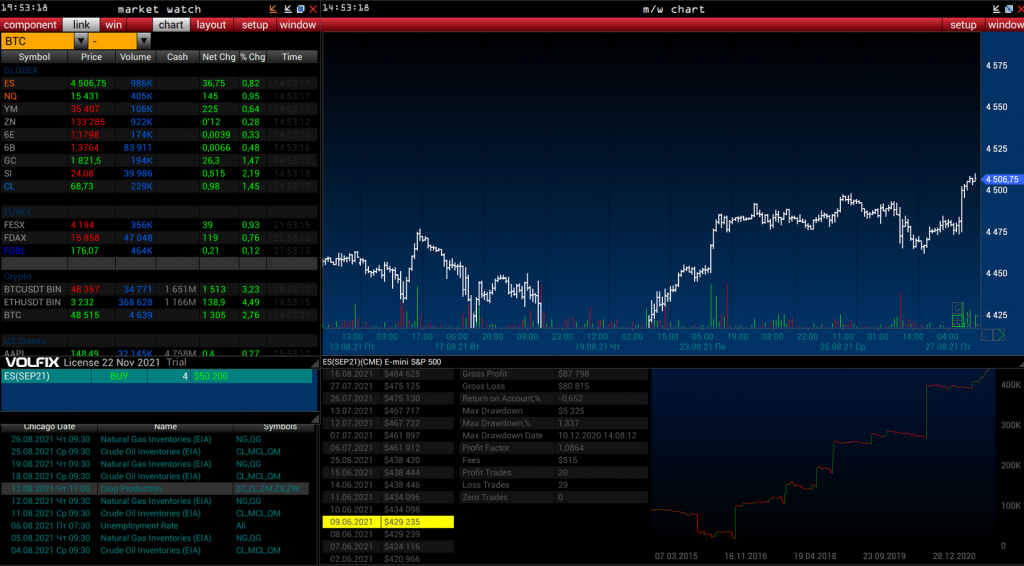This screenshot has width=1024, height=566.
Task: Toggle the win button in market watch
Action: 113,24
